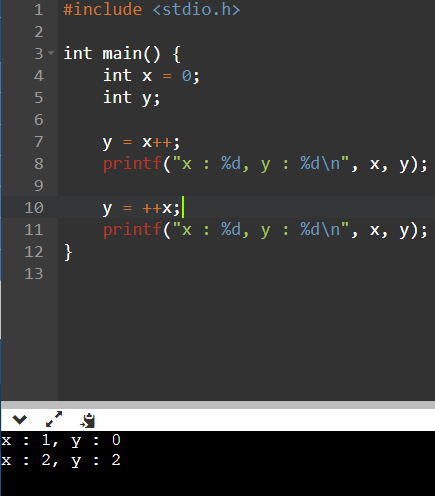Viewport: 435px width, 496px height.
Task: Copy console output with clipboard icon
Action: pos(88,420)
